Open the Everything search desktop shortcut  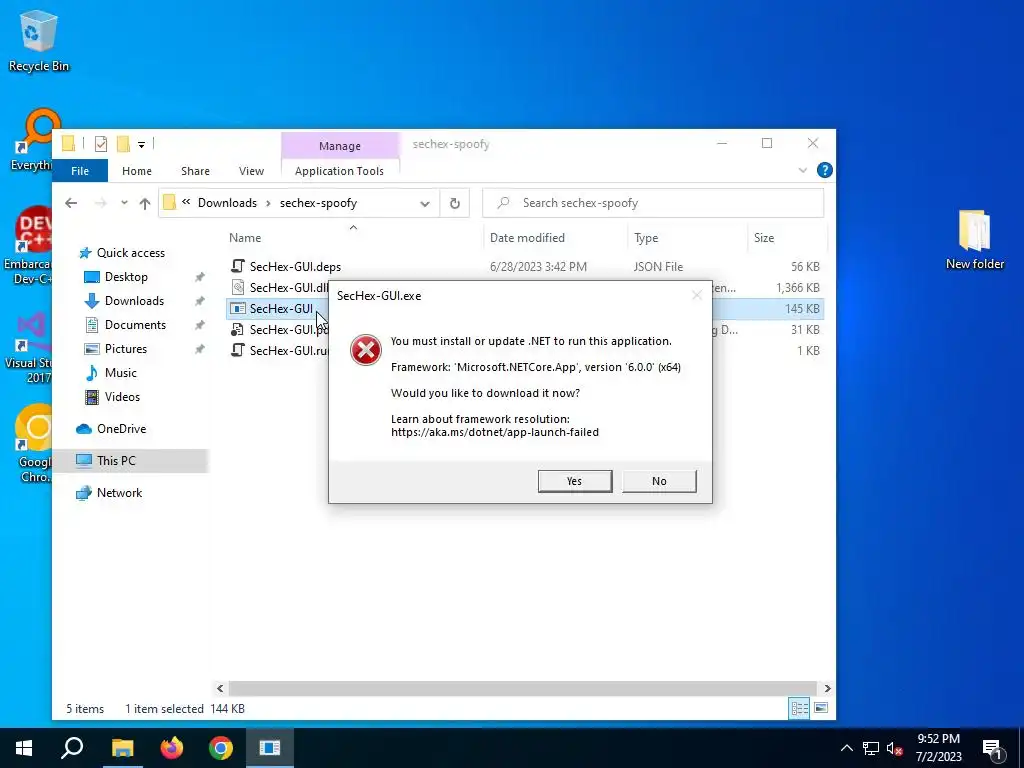point(33,140)
